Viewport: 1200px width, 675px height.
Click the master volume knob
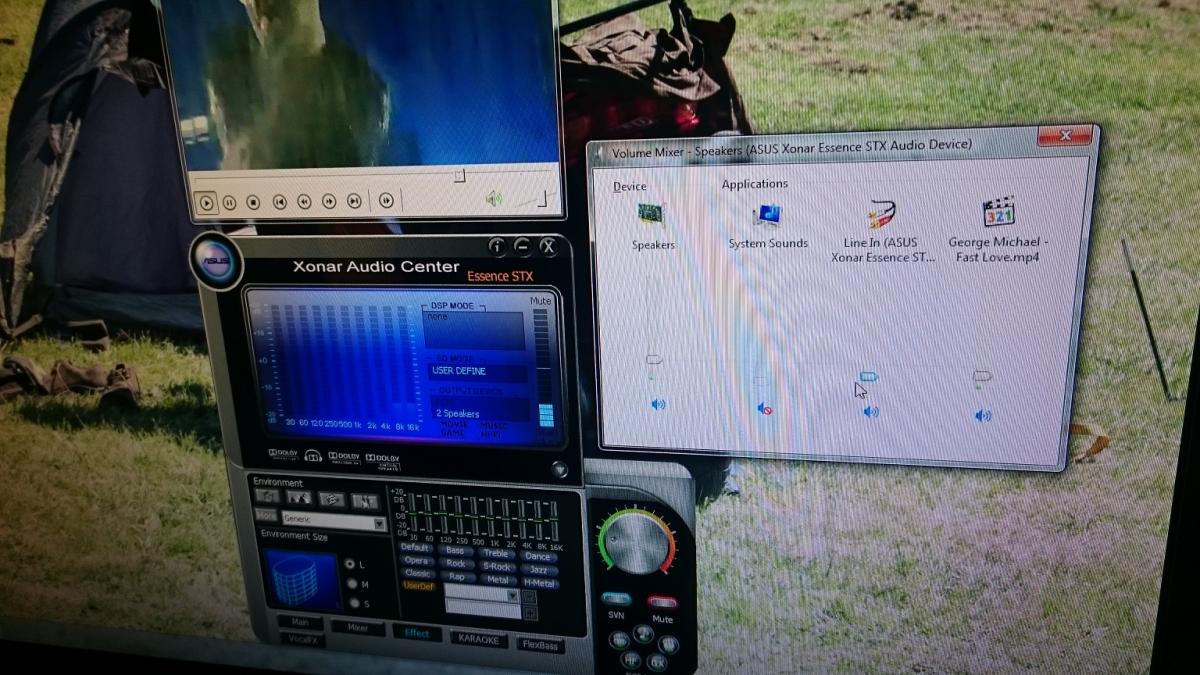[637, 545]
